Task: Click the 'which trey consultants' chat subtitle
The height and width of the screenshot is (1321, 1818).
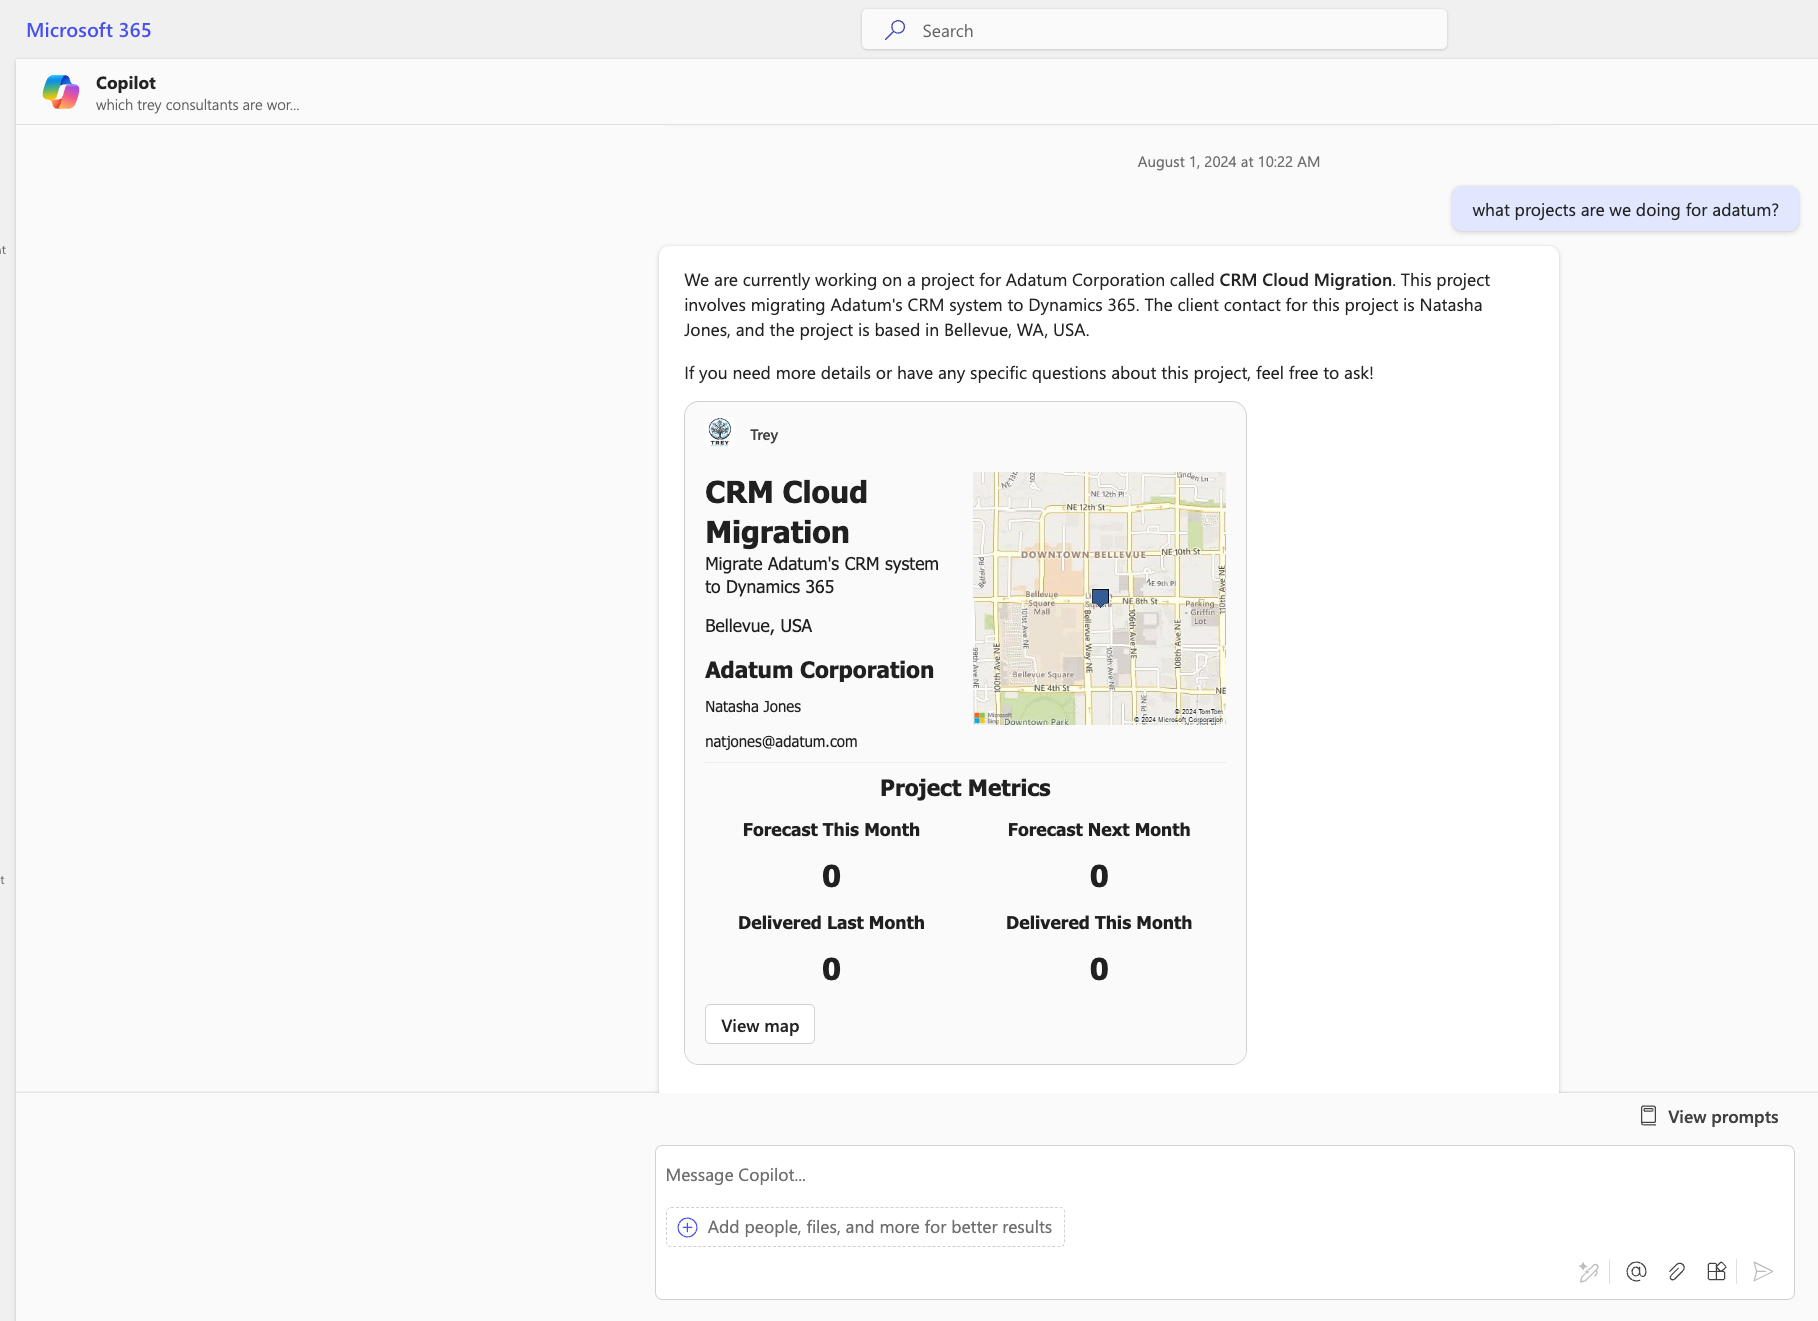Action: [197, 105]
